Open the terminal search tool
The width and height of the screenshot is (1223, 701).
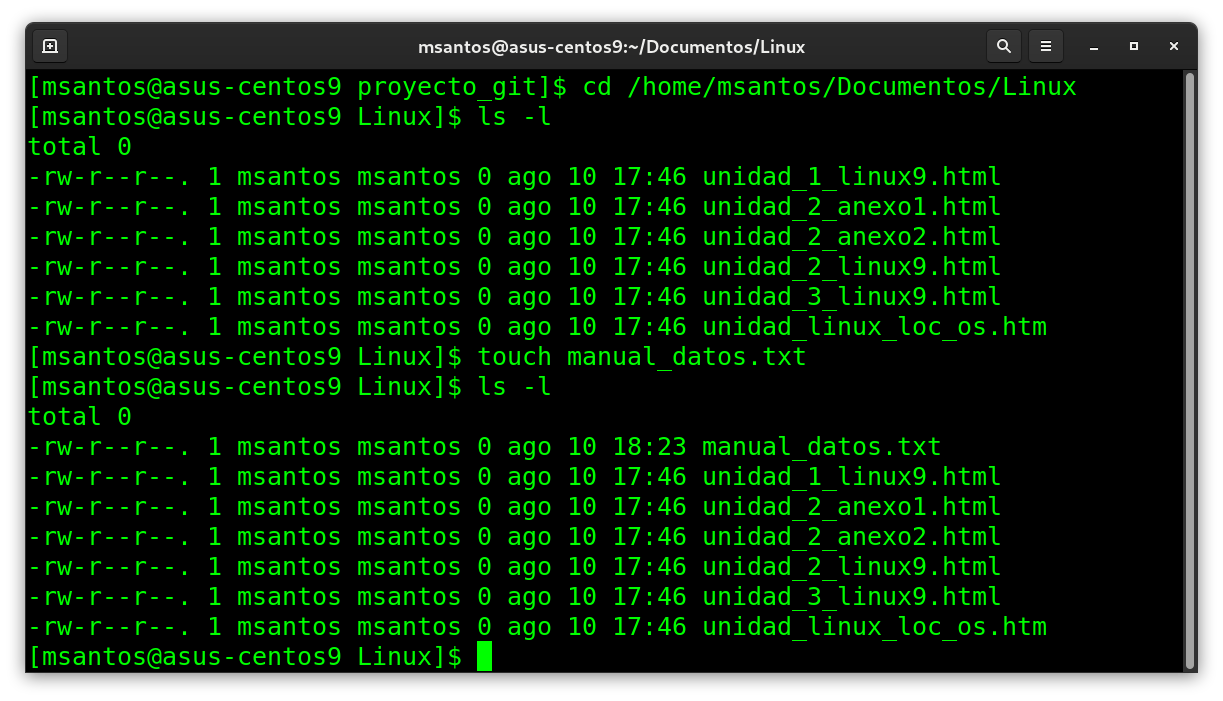[1003, 46]
